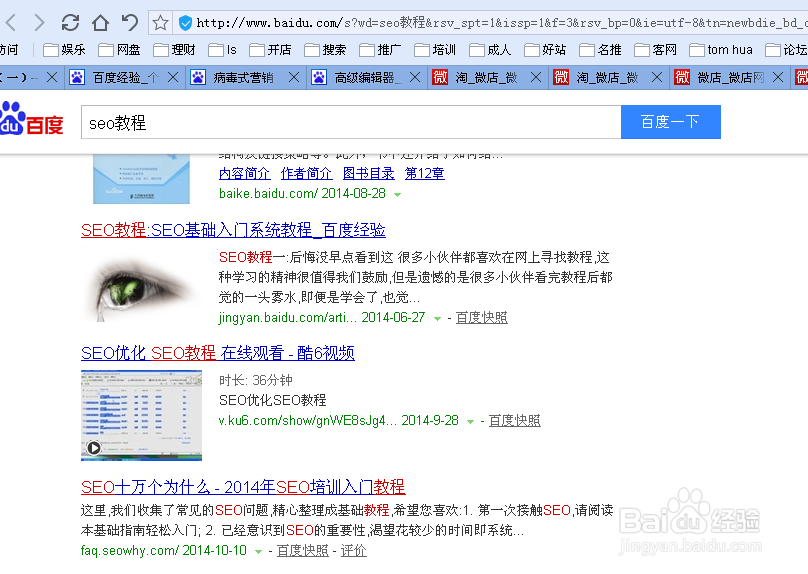Image resolution: width=808 pixels, height=574 pixels.
Task: Close the 高级编辑器 tab
Action: 415,78
